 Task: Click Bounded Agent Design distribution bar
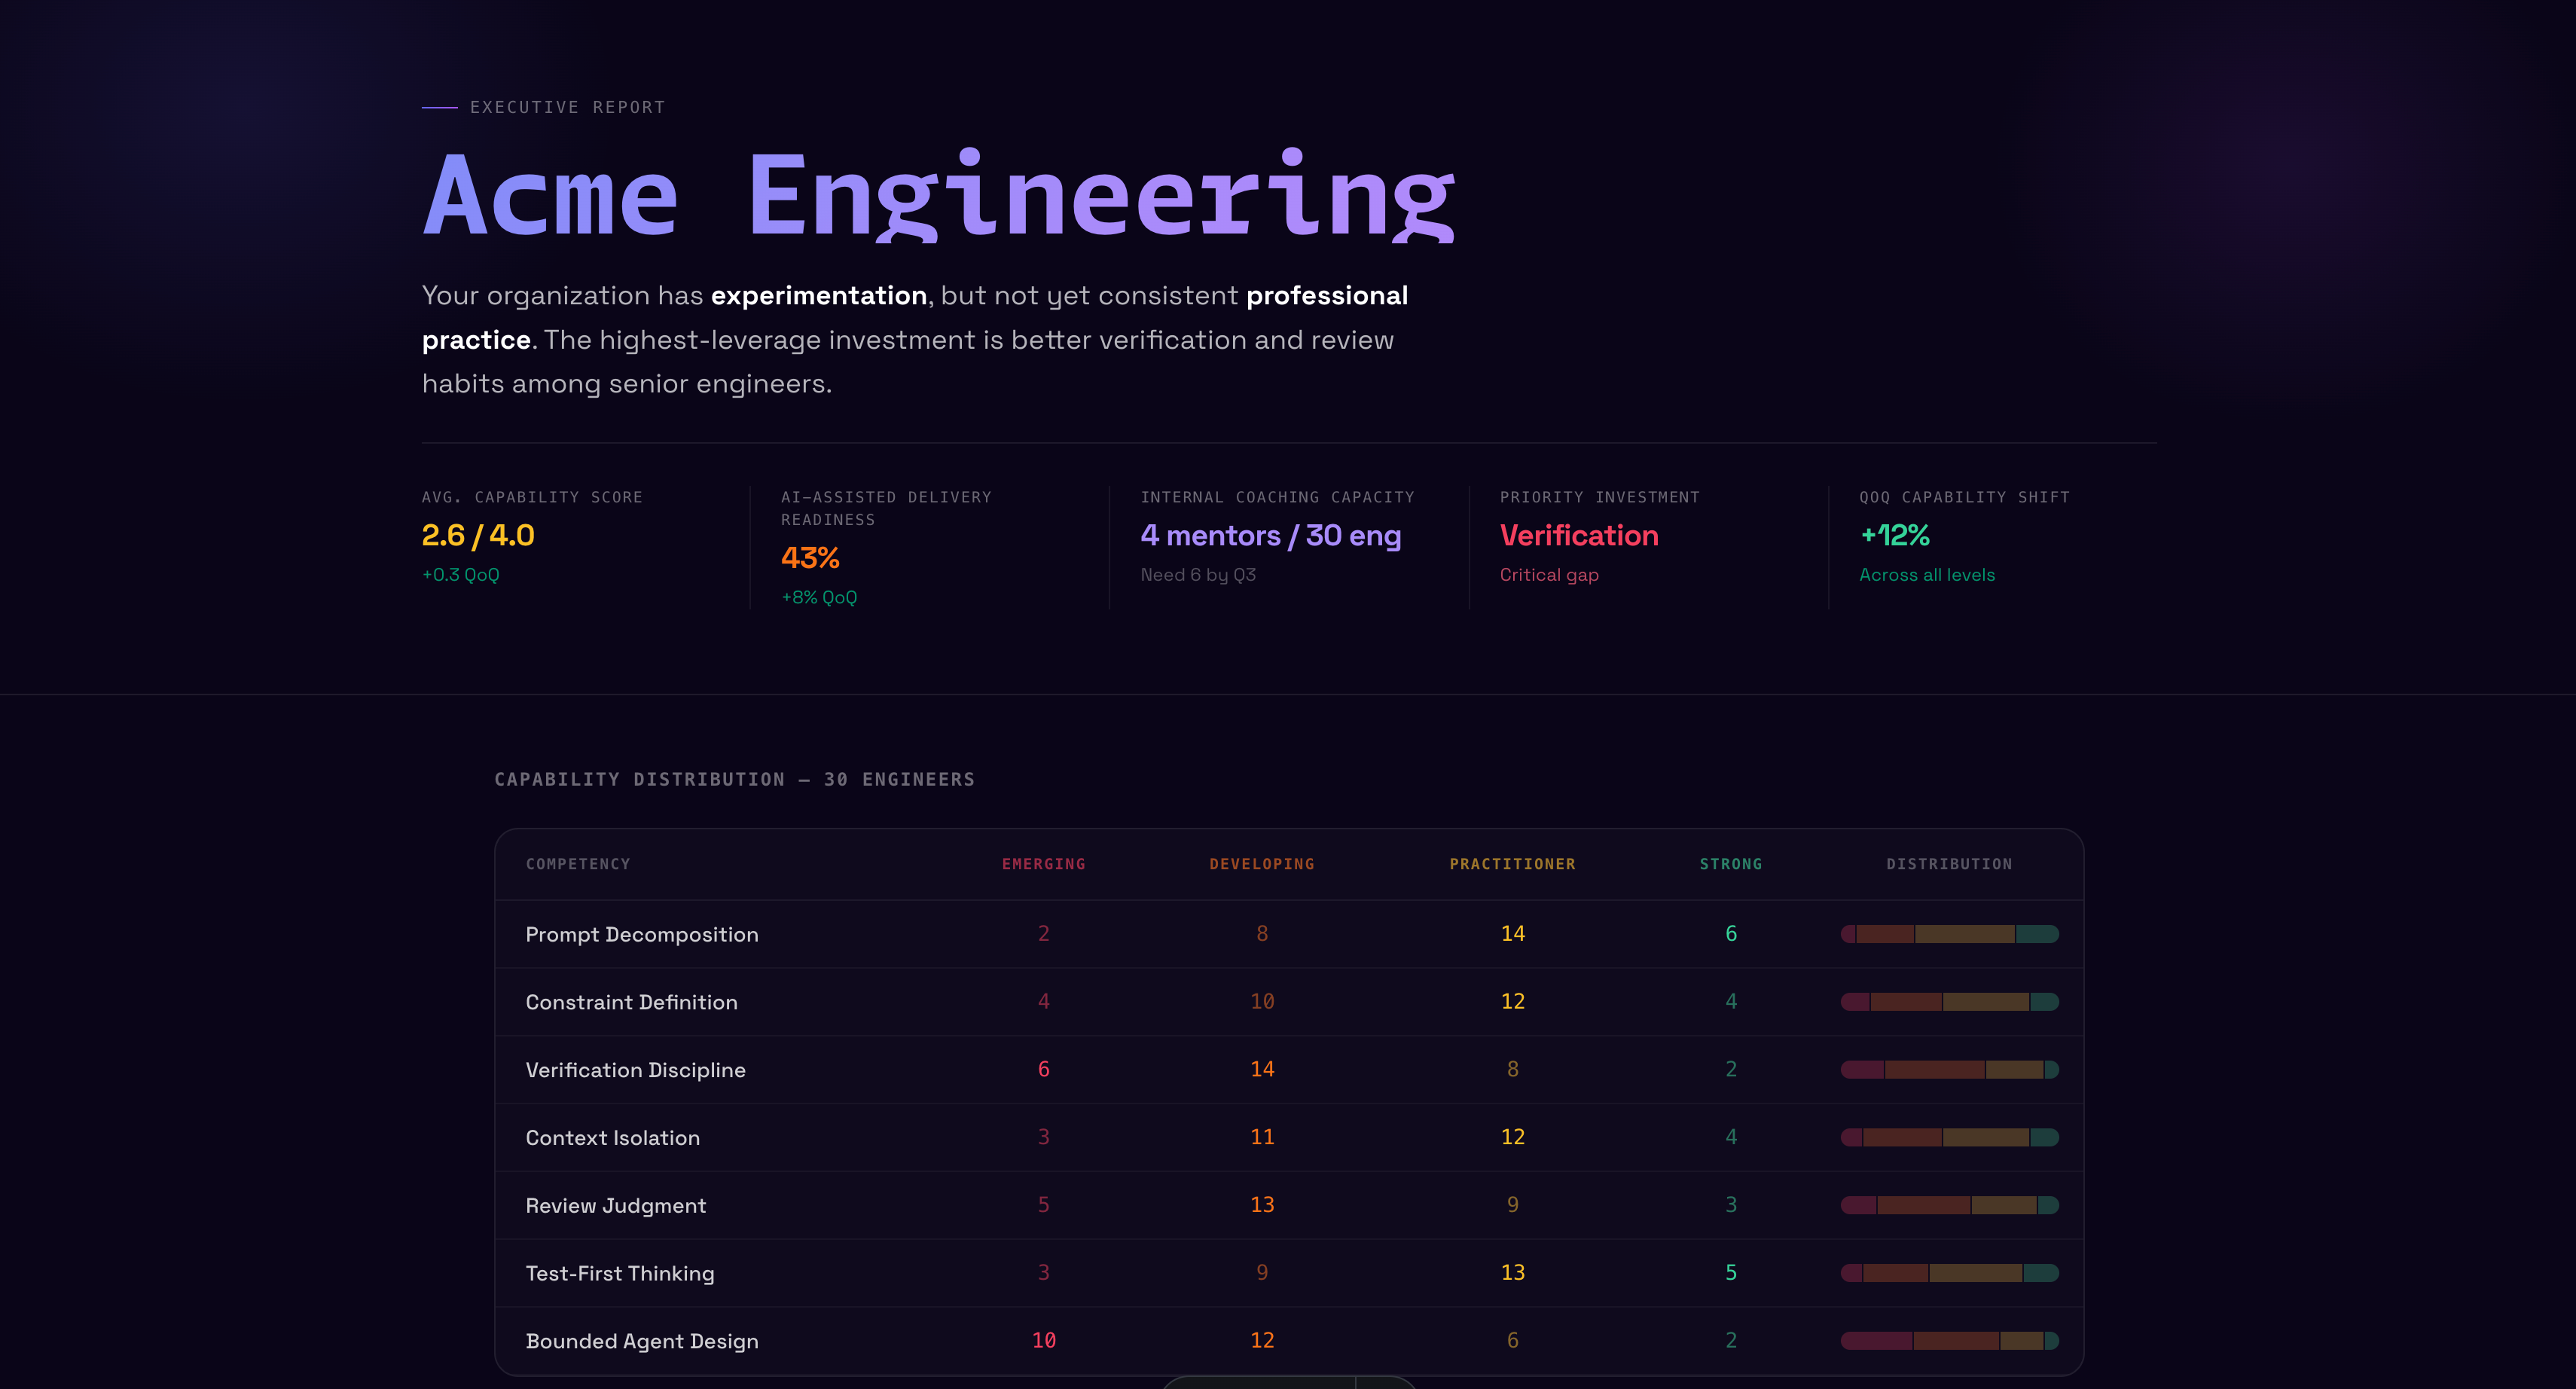click(x=1949, y=1341)
